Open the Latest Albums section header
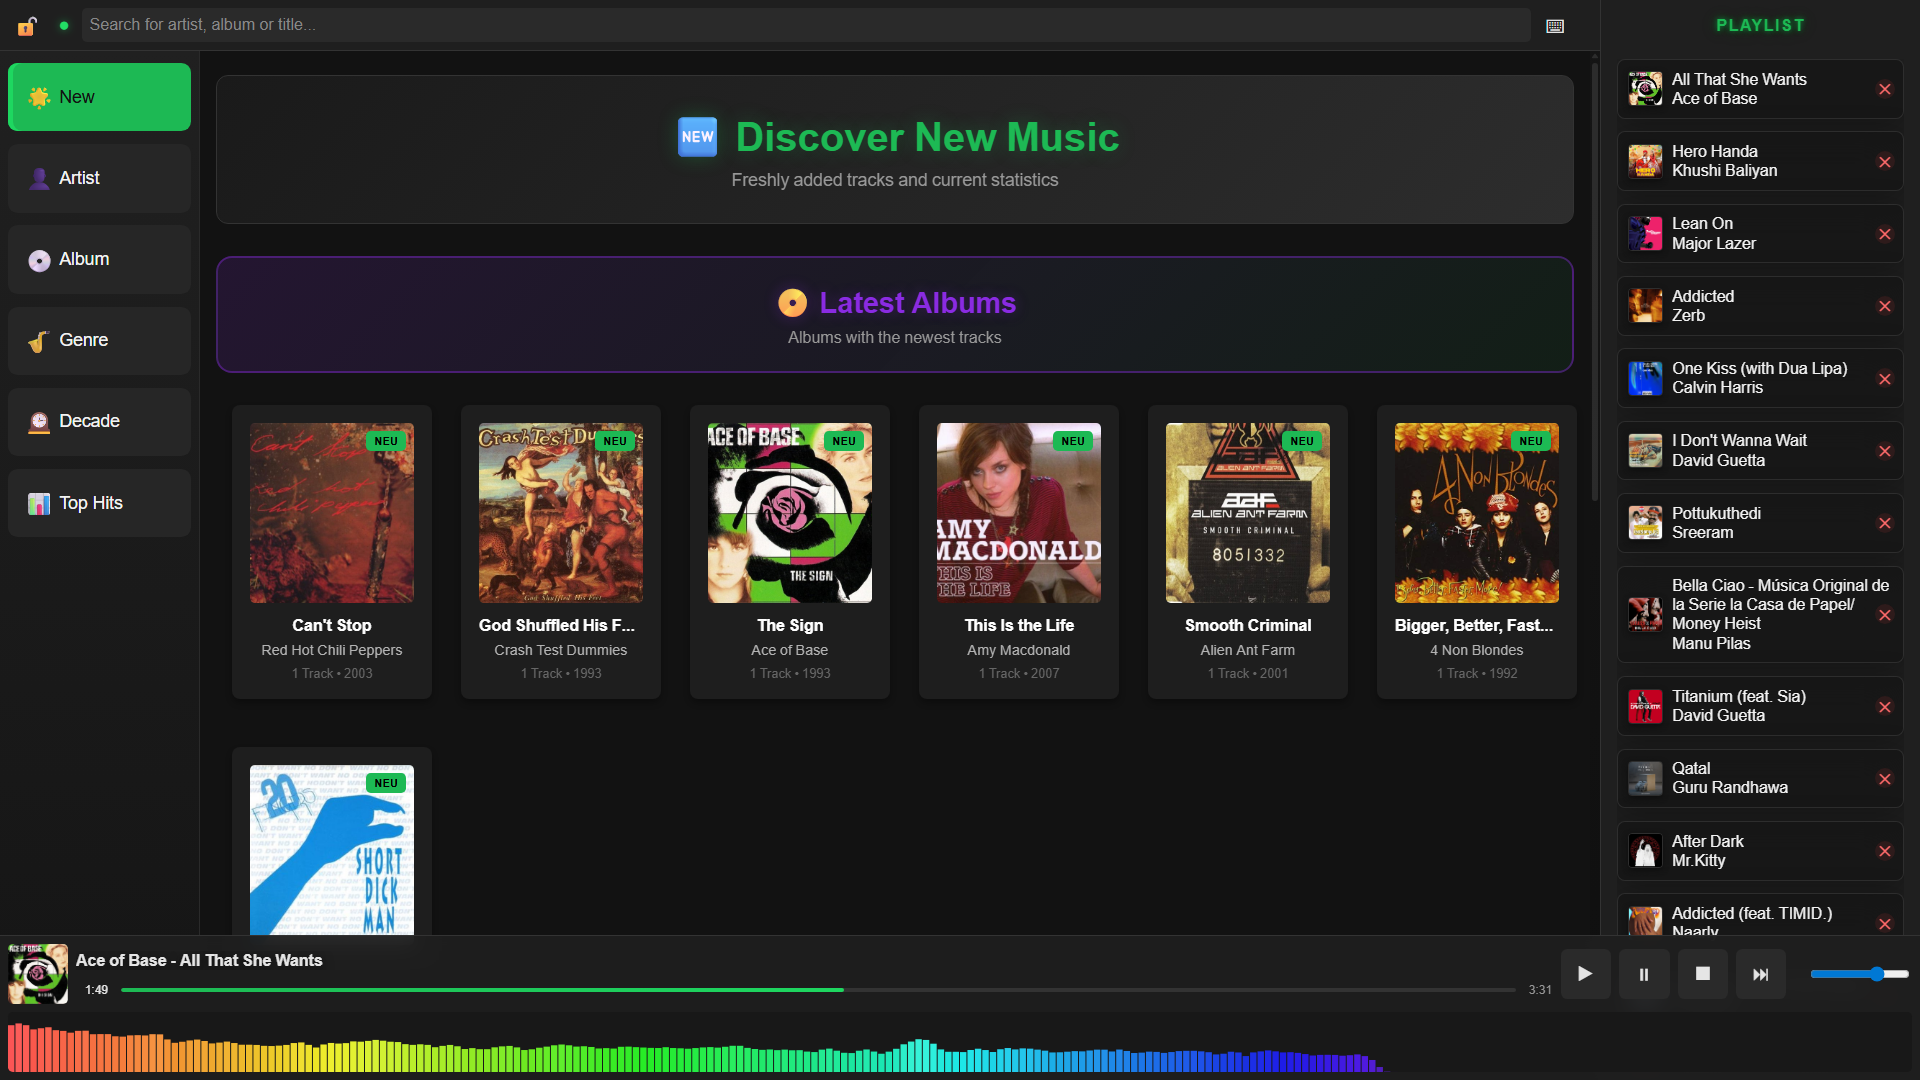This screenshot has height=1080, width=1920. [895, 303]
